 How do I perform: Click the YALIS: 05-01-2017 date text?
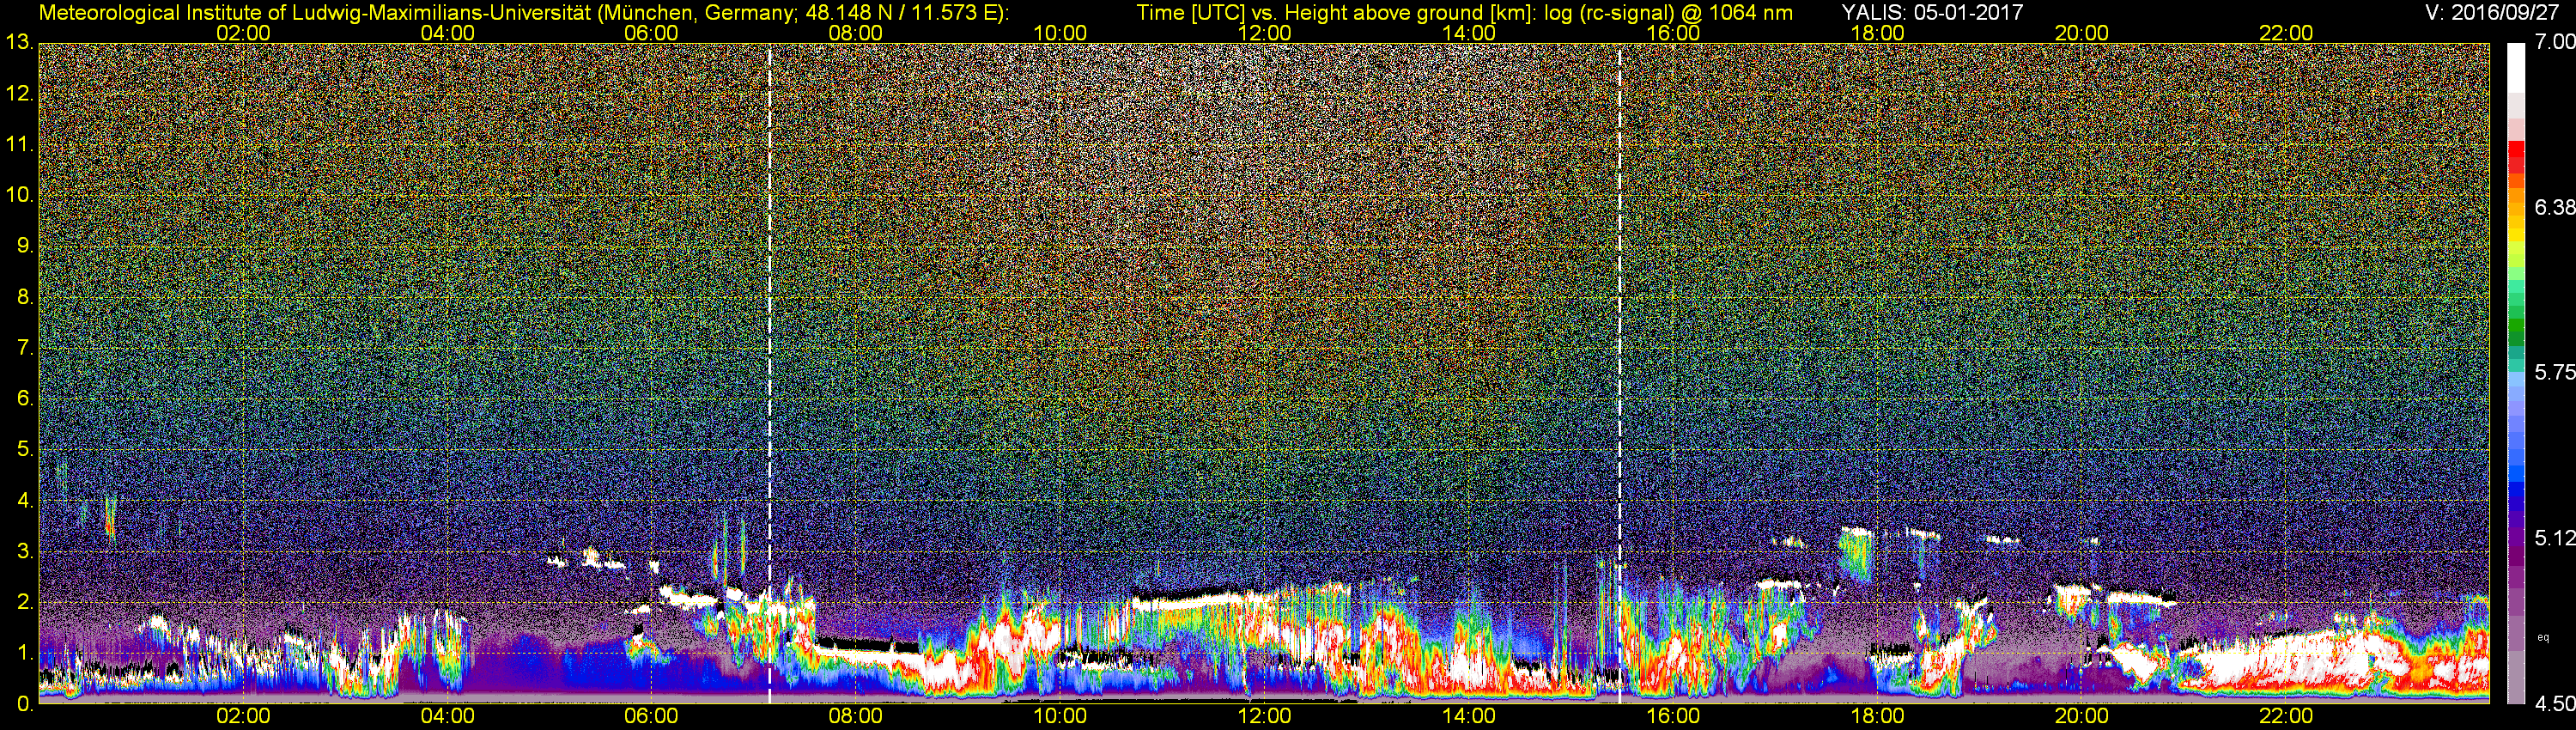click(1932, 12)
